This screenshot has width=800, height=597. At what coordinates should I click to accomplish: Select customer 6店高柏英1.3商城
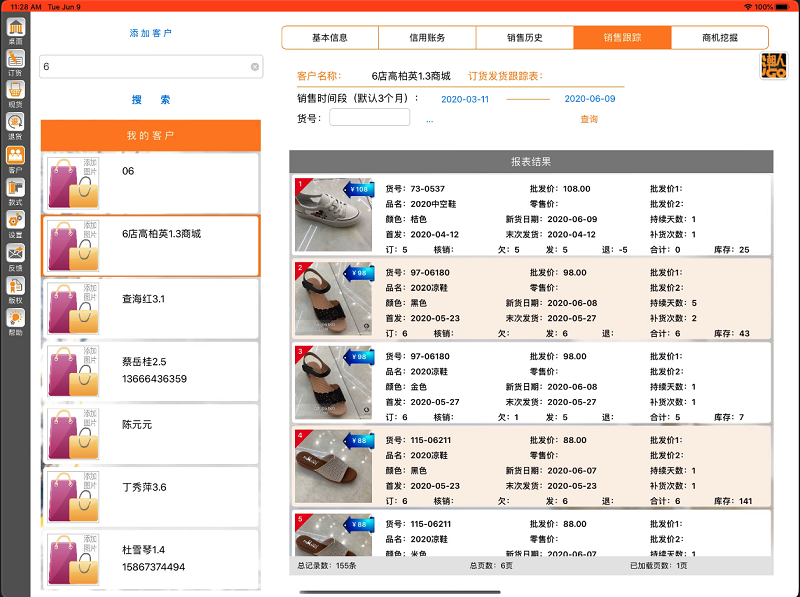coord(151,245)
